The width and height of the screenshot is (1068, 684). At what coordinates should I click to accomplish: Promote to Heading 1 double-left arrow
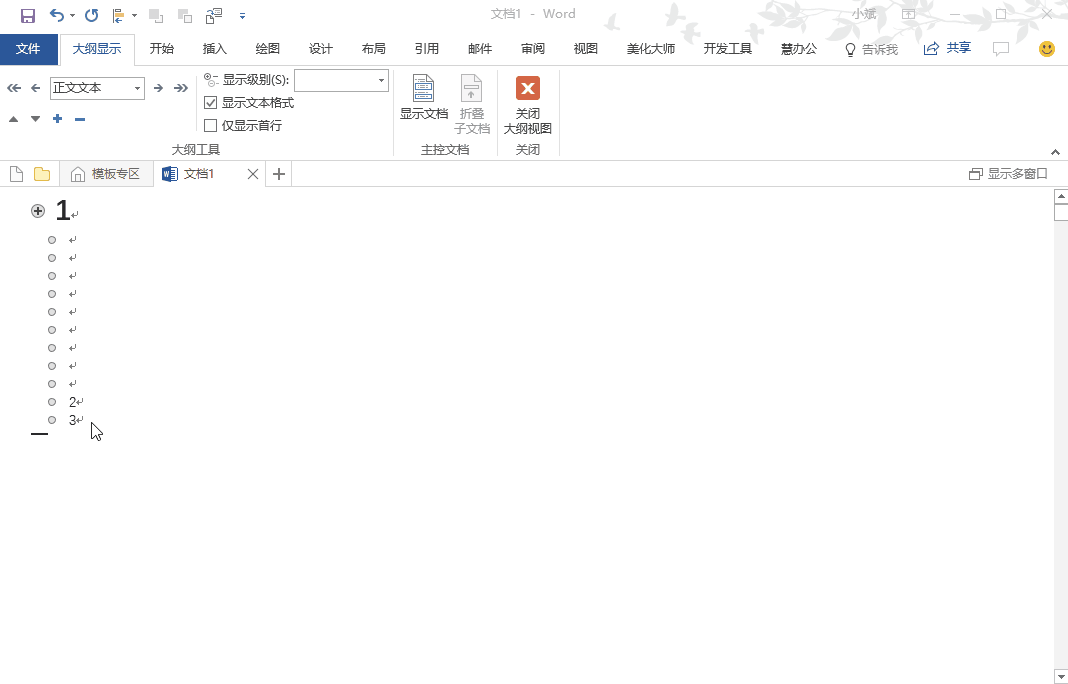pos(14,88)
